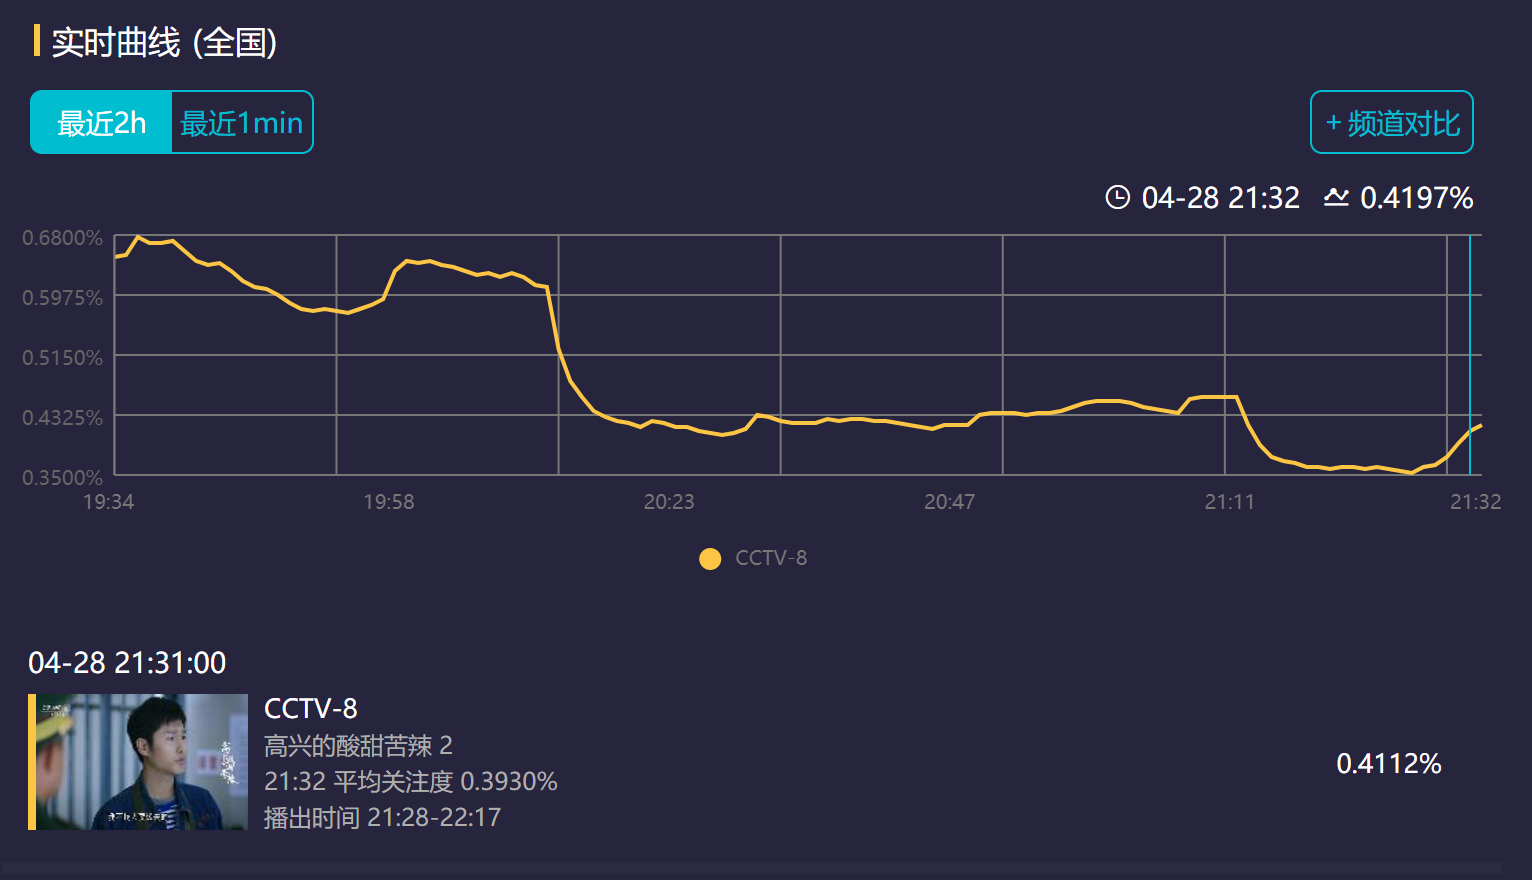1532x880 pixels.
Task: Click the clock icon beside 04-28 21:32
Action: tap(1117, 197)
